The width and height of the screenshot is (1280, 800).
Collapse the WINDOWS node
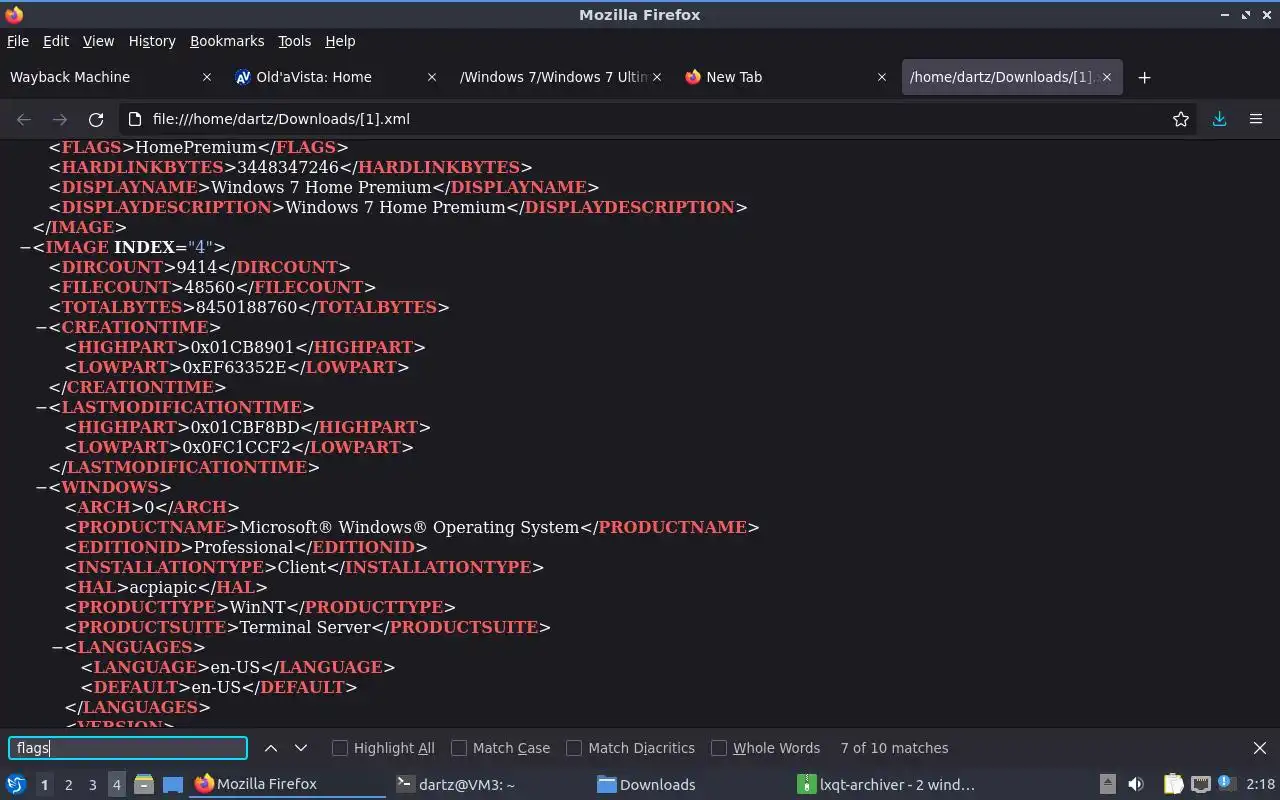[x=41, y=487]
